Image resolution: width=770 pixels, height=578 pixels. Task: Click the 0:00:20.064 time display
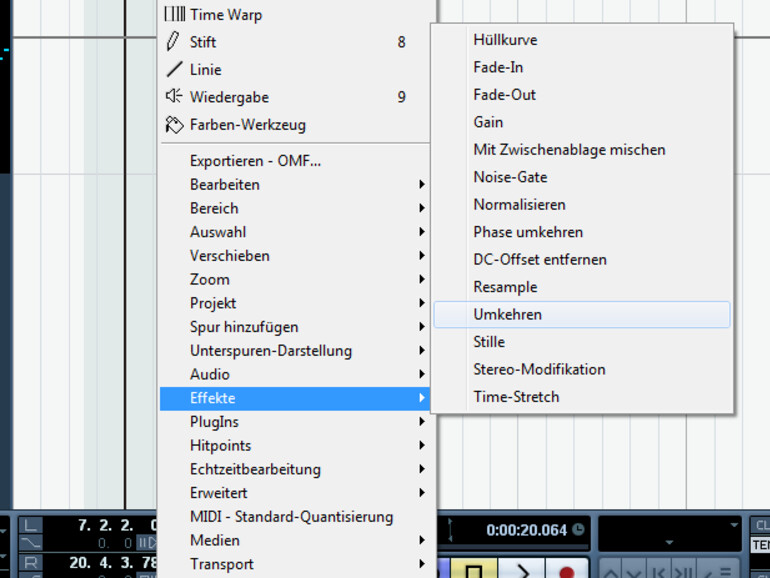click(526, 530)
